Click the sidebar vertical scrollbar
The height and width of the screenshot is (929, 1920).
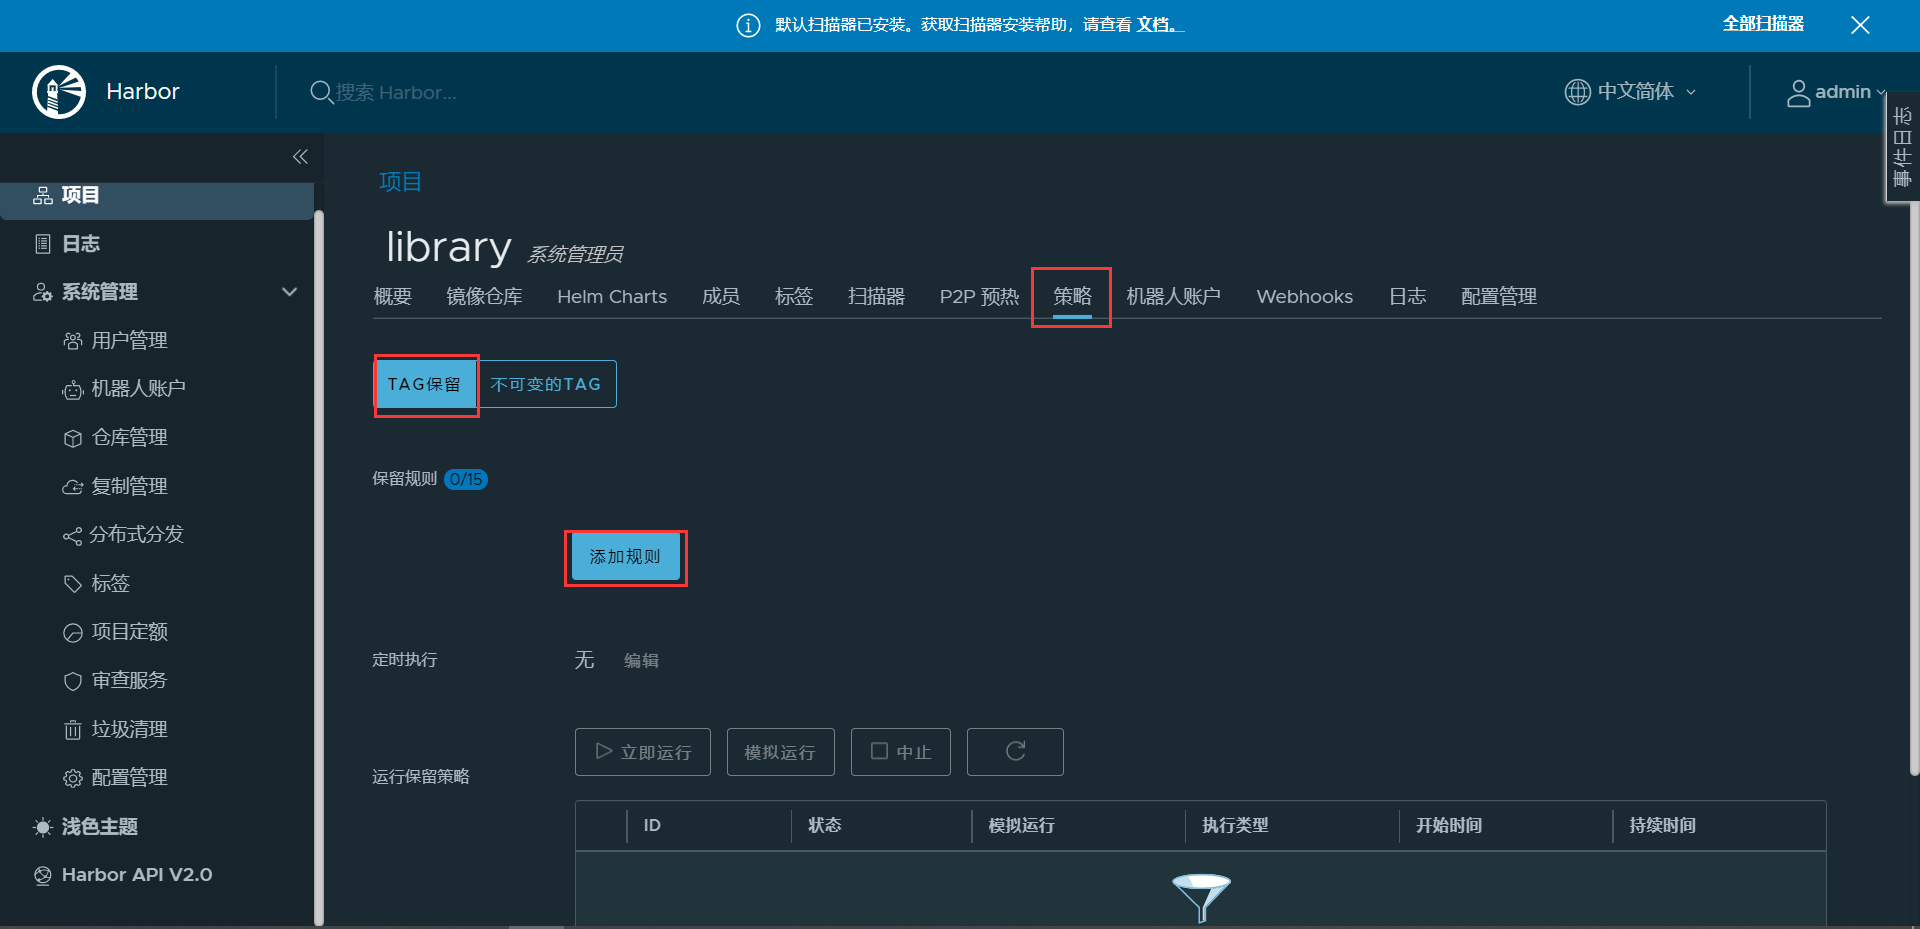(319, 568)
